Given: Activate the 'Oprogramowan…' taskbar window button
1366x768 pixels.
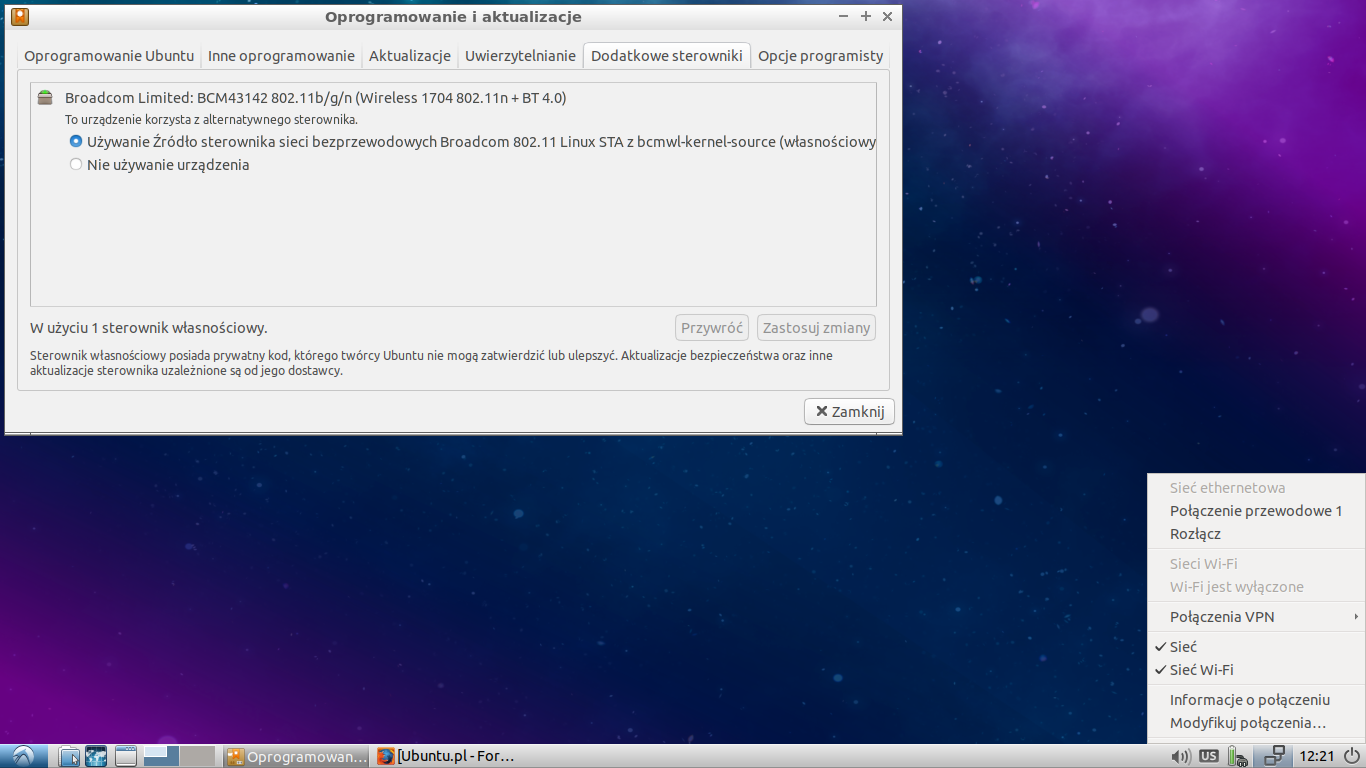Looking at the screenshot, I should [297, 756].
